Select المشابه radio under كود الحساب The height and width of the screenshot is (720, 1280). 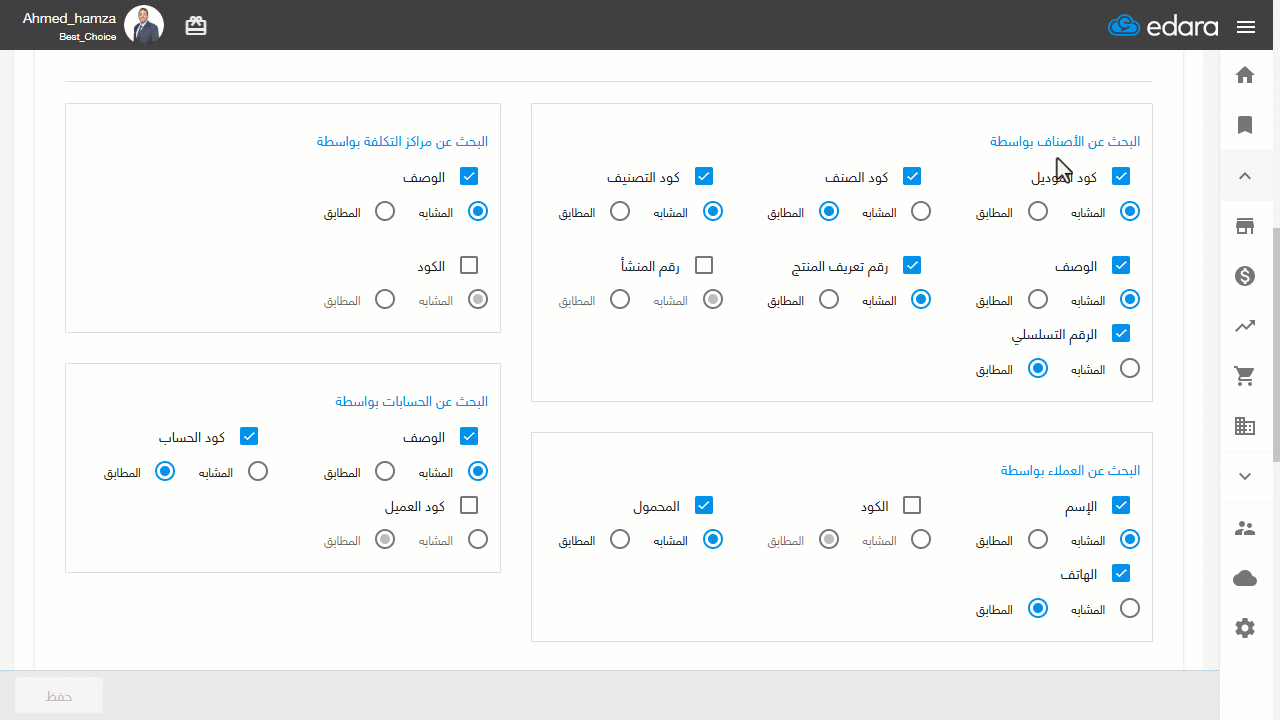[x=258, y=471]
